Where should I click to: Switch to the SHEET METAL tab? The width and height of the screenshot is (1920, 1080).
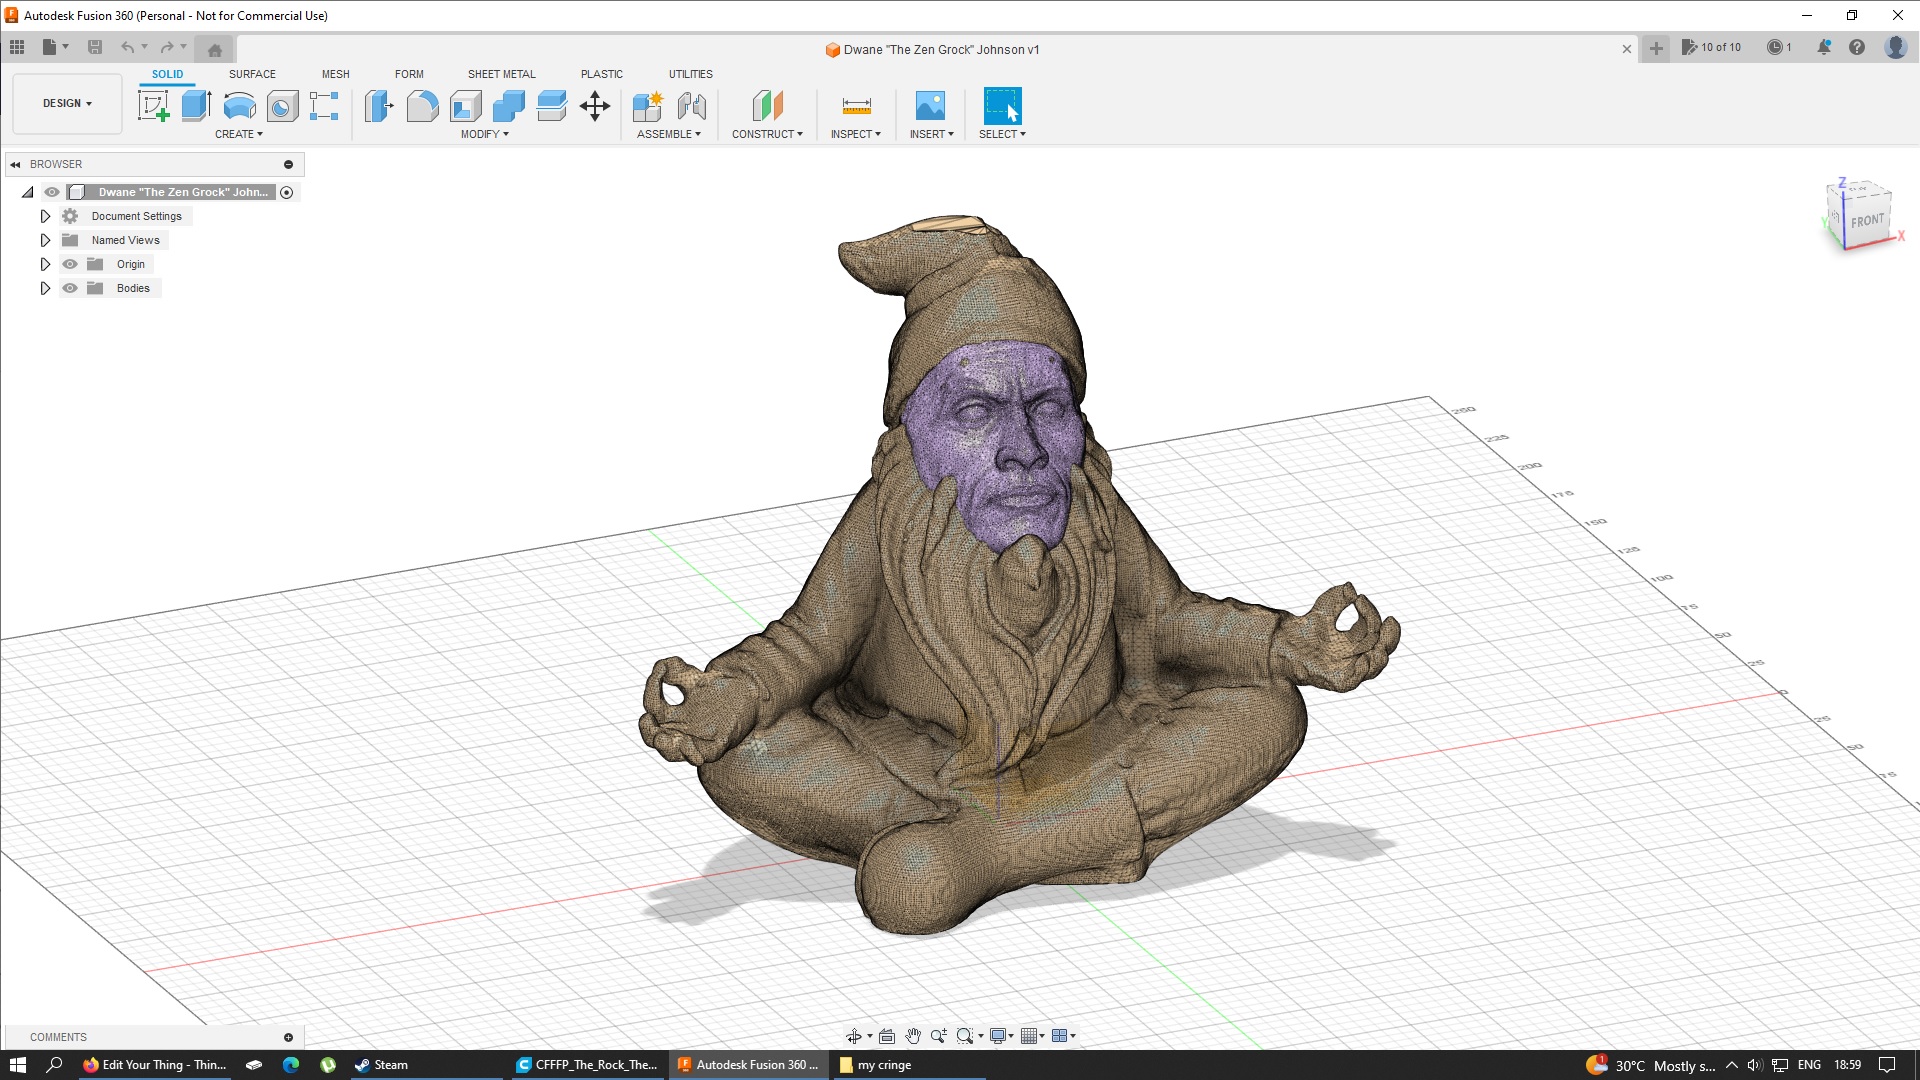[502, 74]
